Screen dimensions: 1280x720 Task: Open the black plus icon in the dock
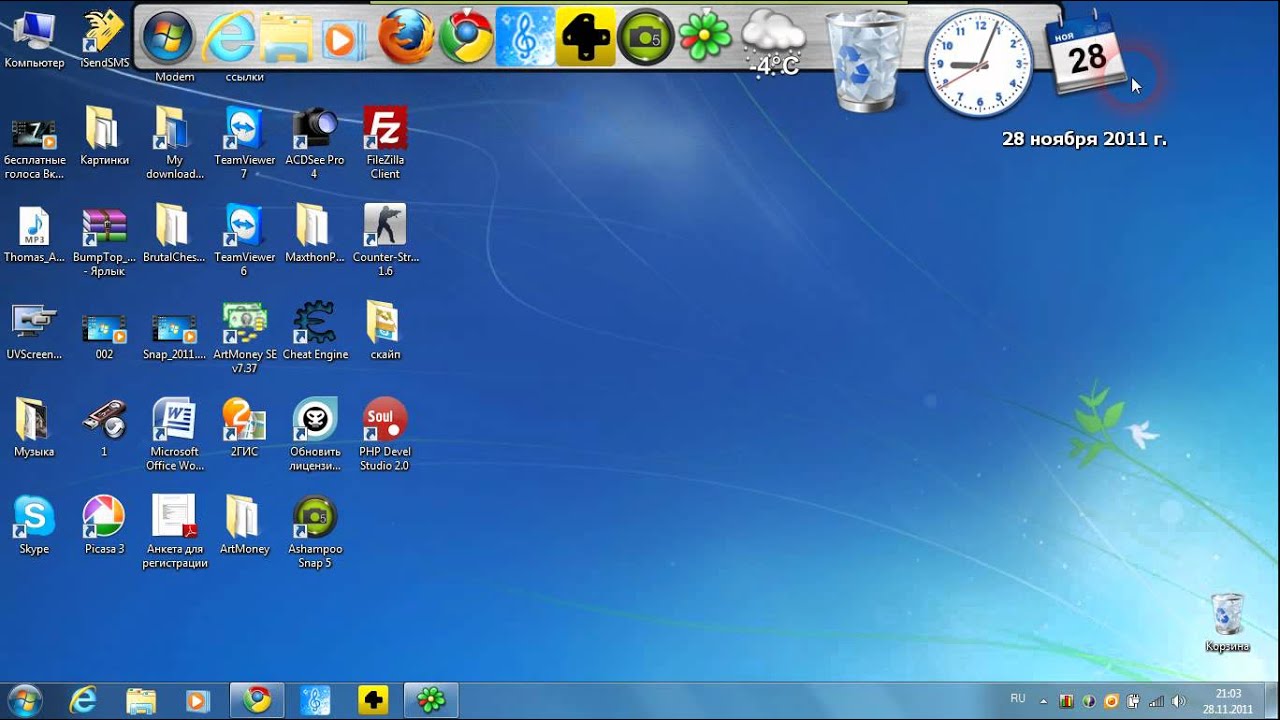(x=586, y=37)
